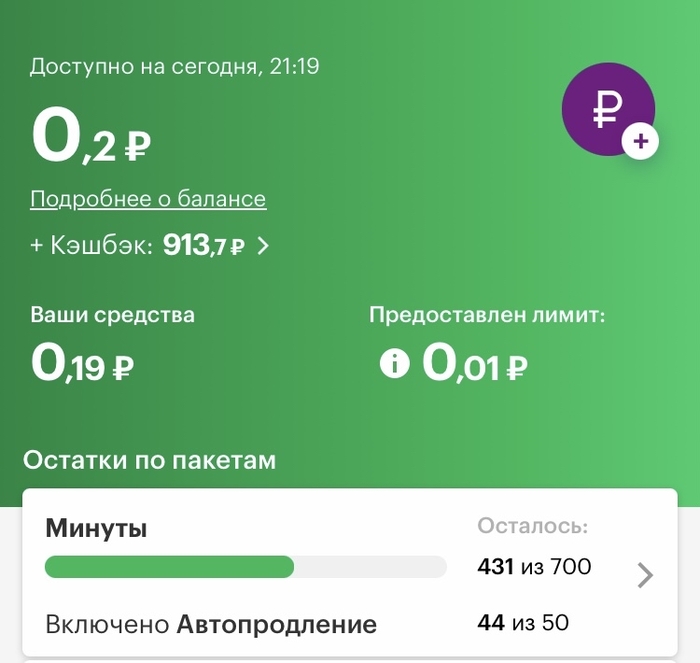Open the «Подробнее о балансе» link

(x=148, y=199)
